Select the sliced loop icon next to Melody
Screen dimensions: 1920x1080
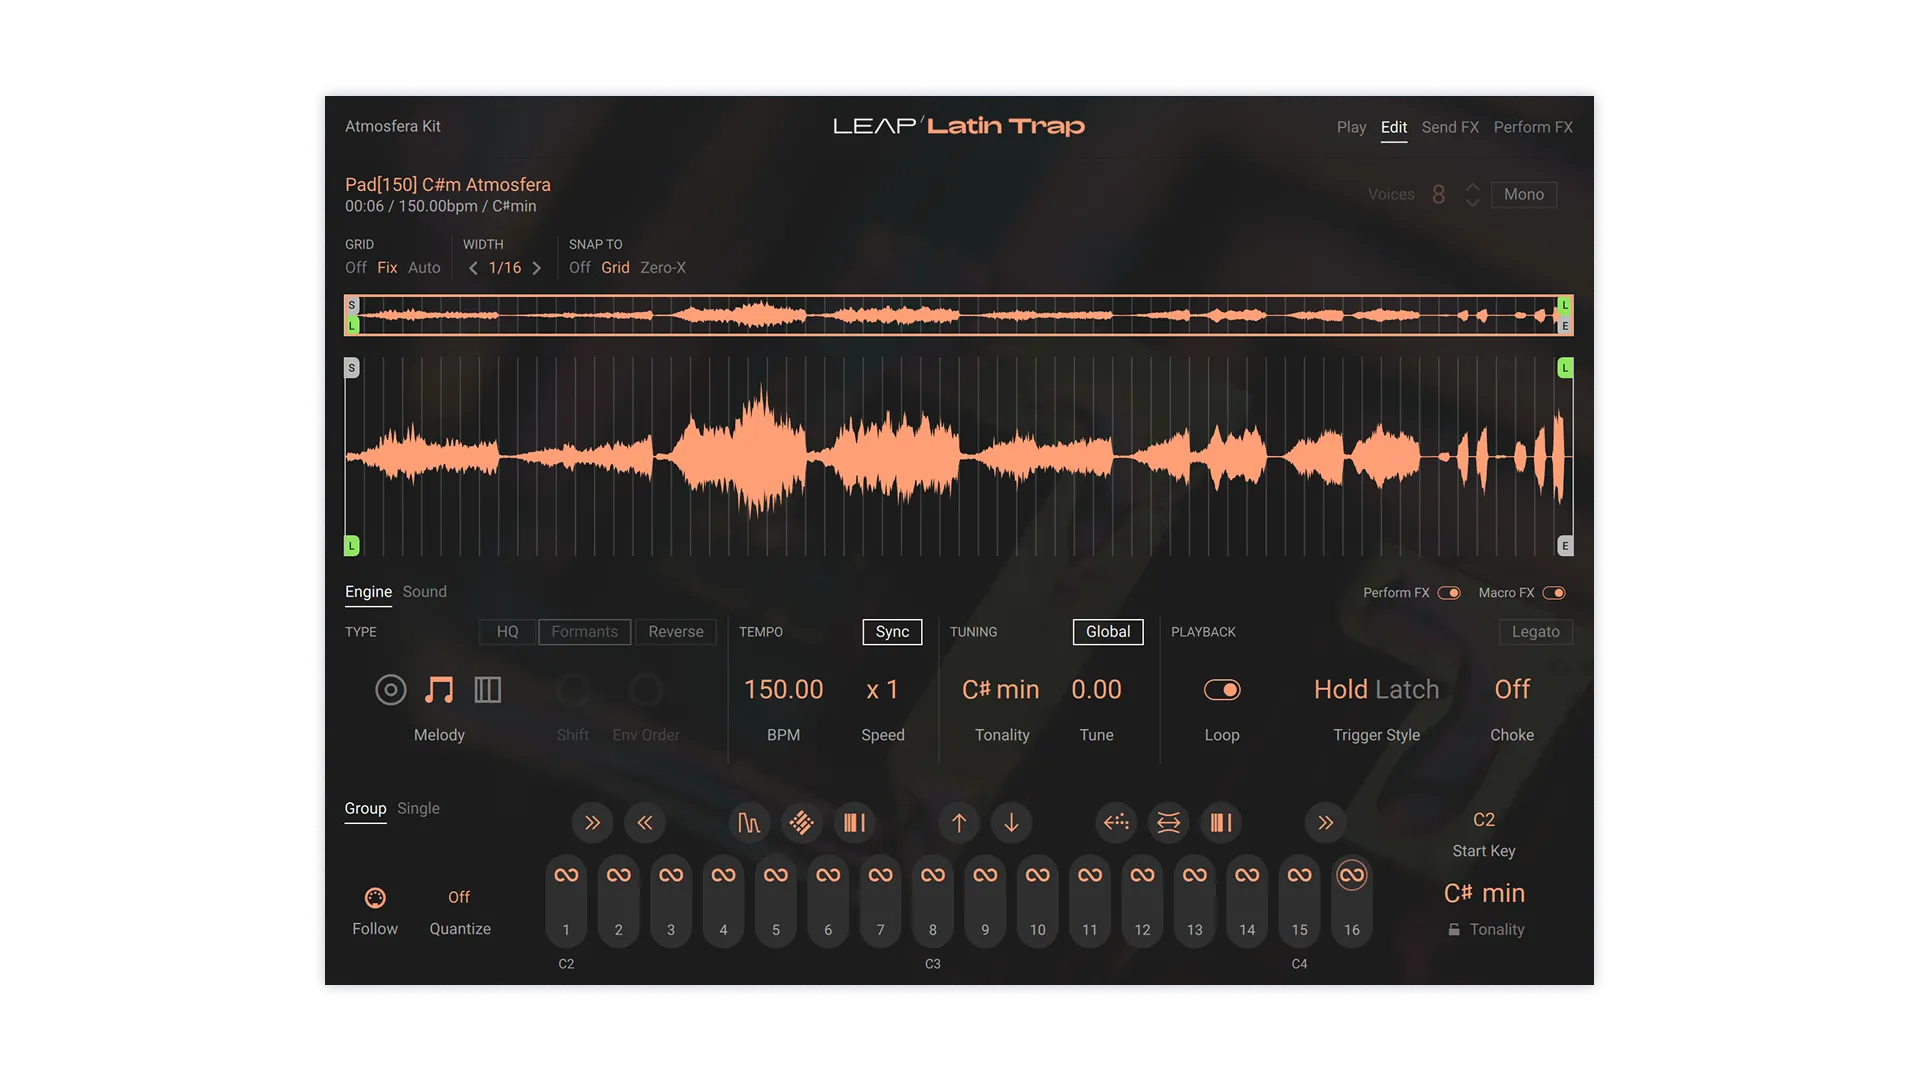pos(488,690)
